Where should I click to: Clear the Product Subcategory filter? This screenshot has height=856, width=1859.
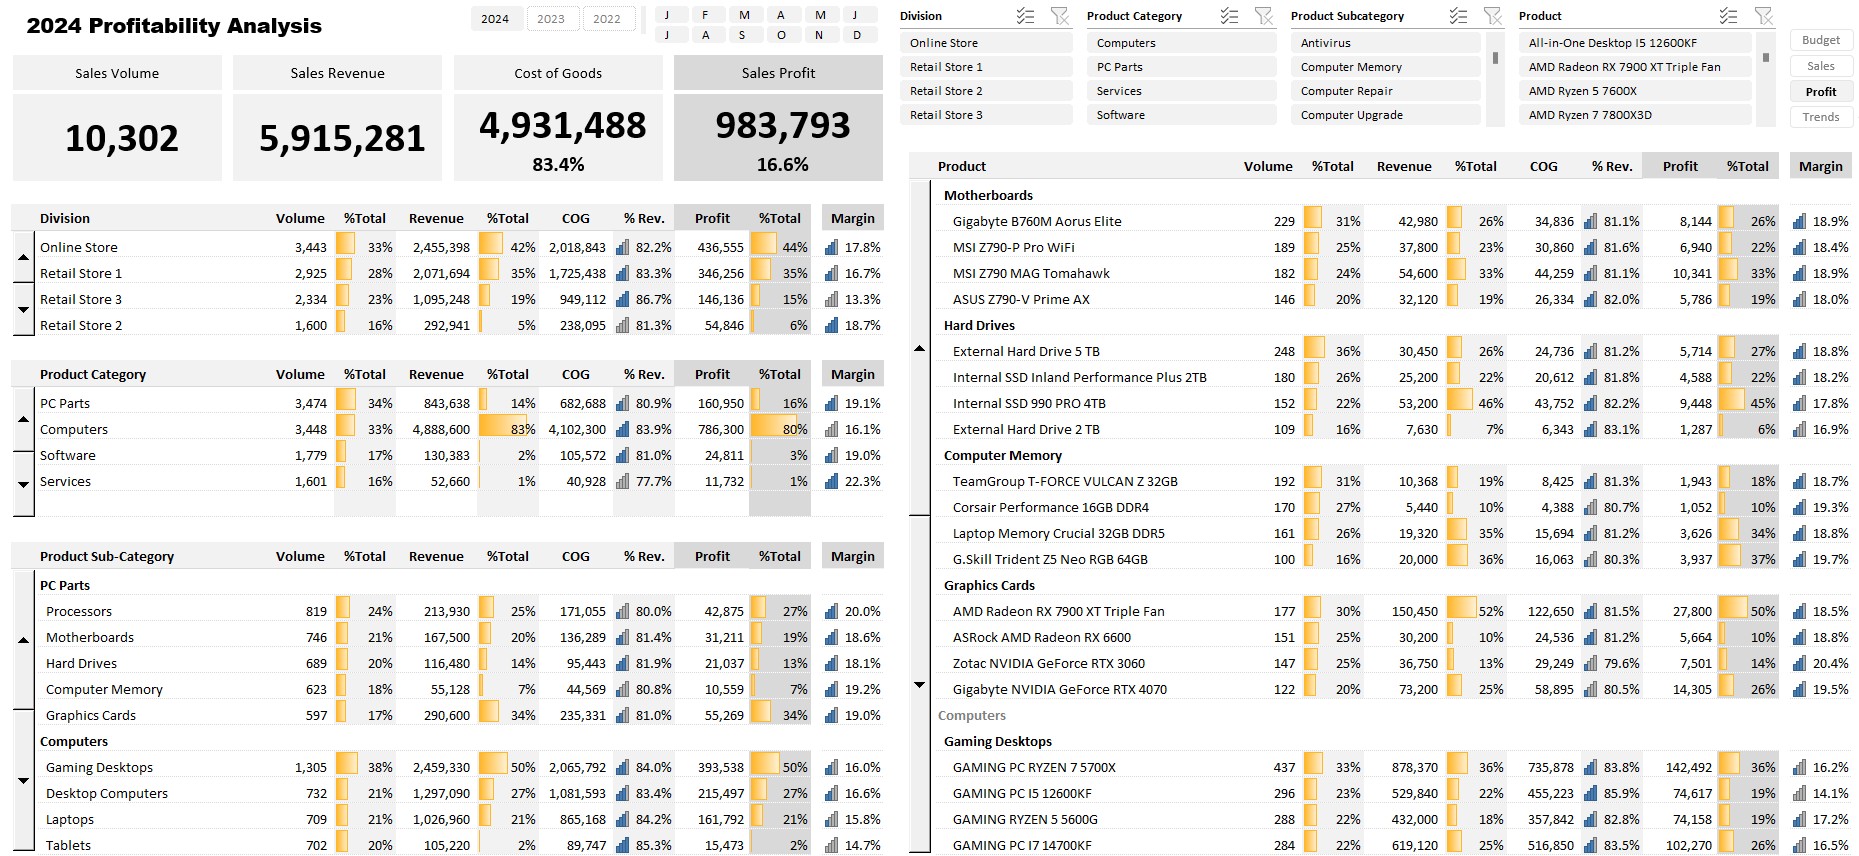pyautogui.click(x=1492, y=16)
